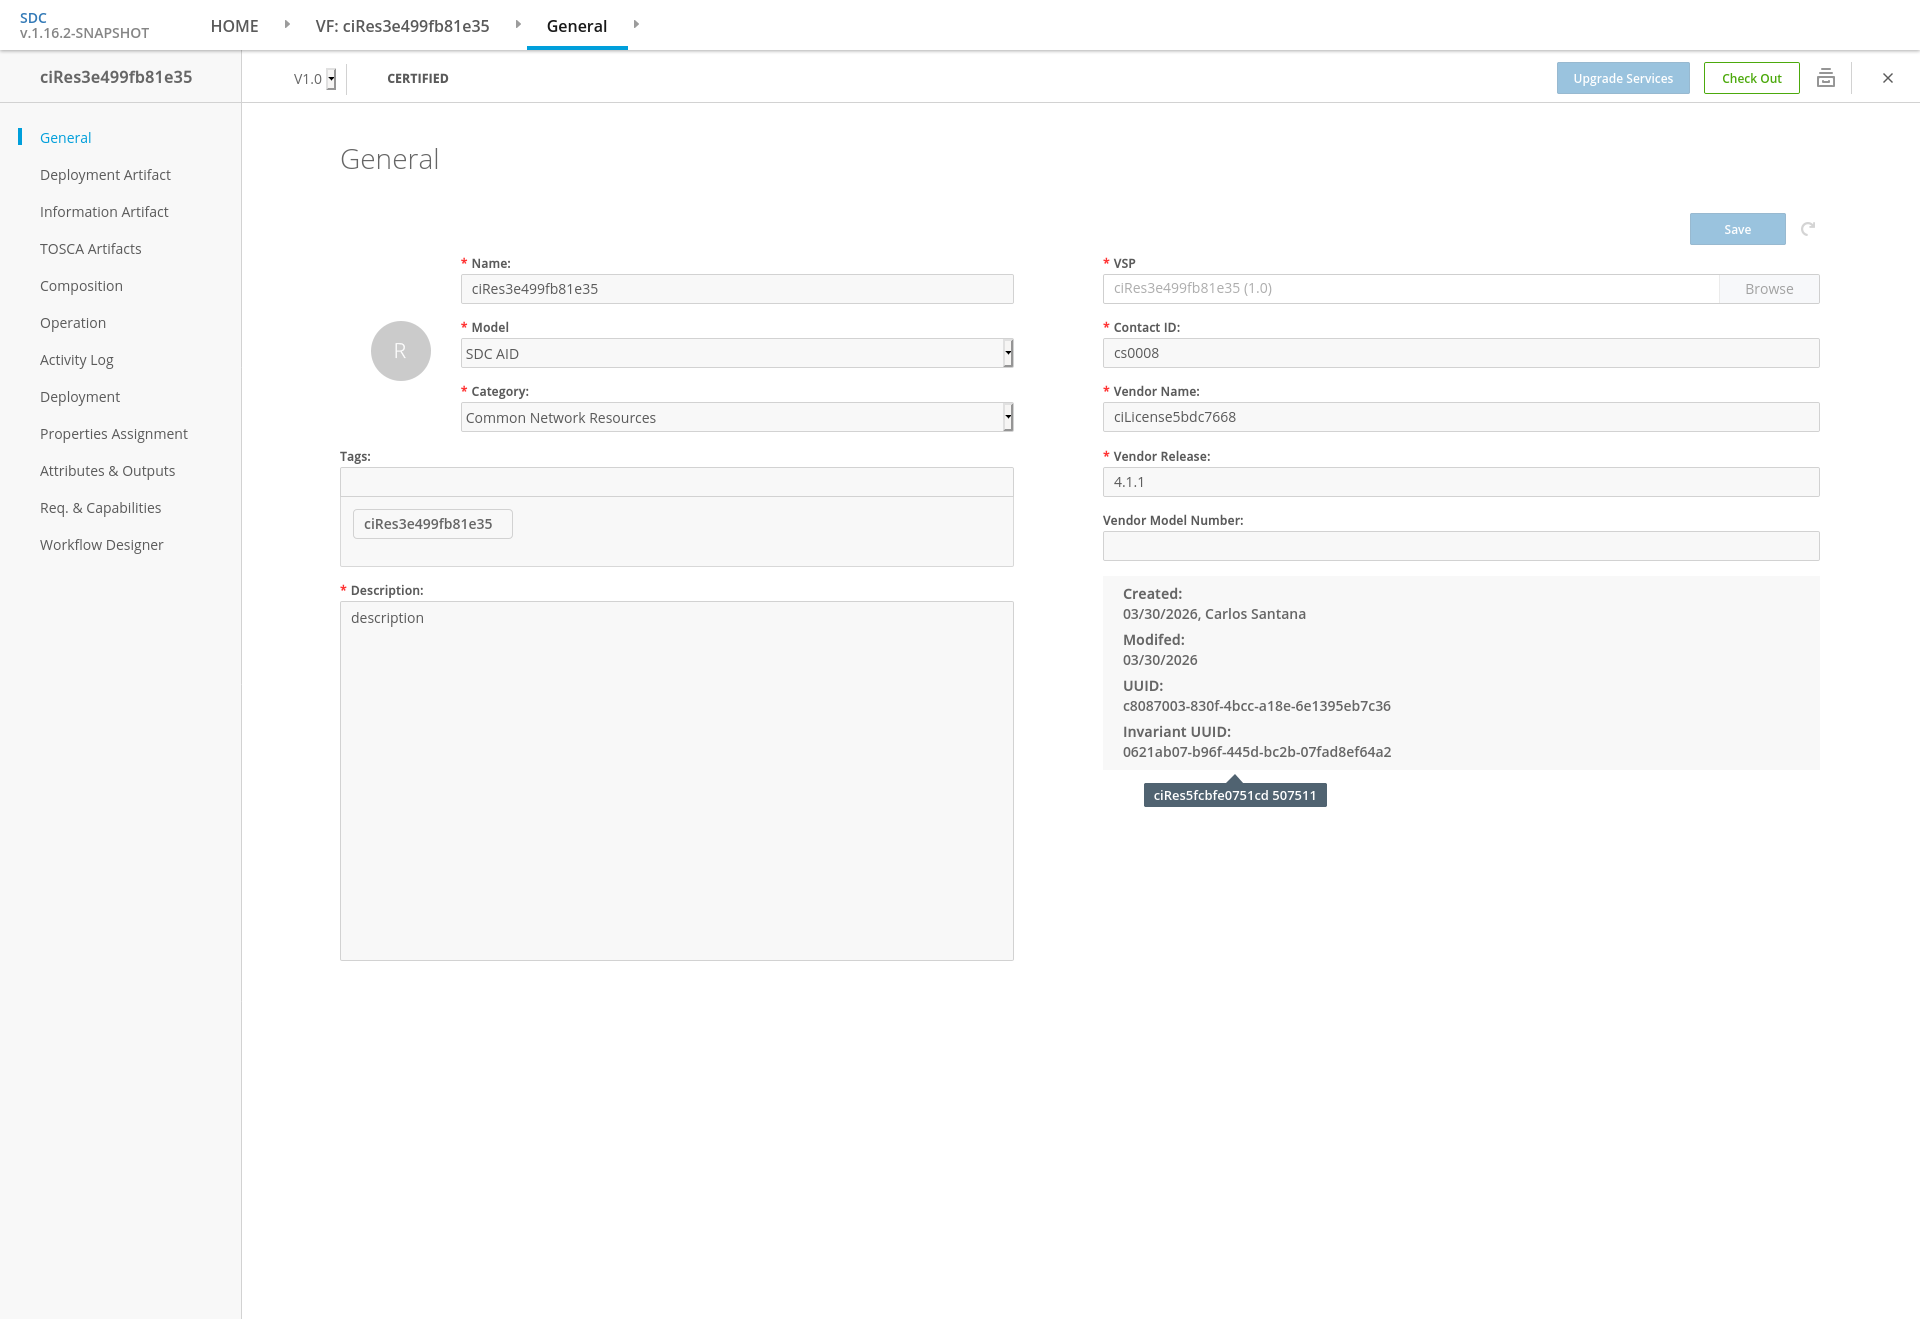Click the arrow after VF breadcrumb

(x=518, y=25)
